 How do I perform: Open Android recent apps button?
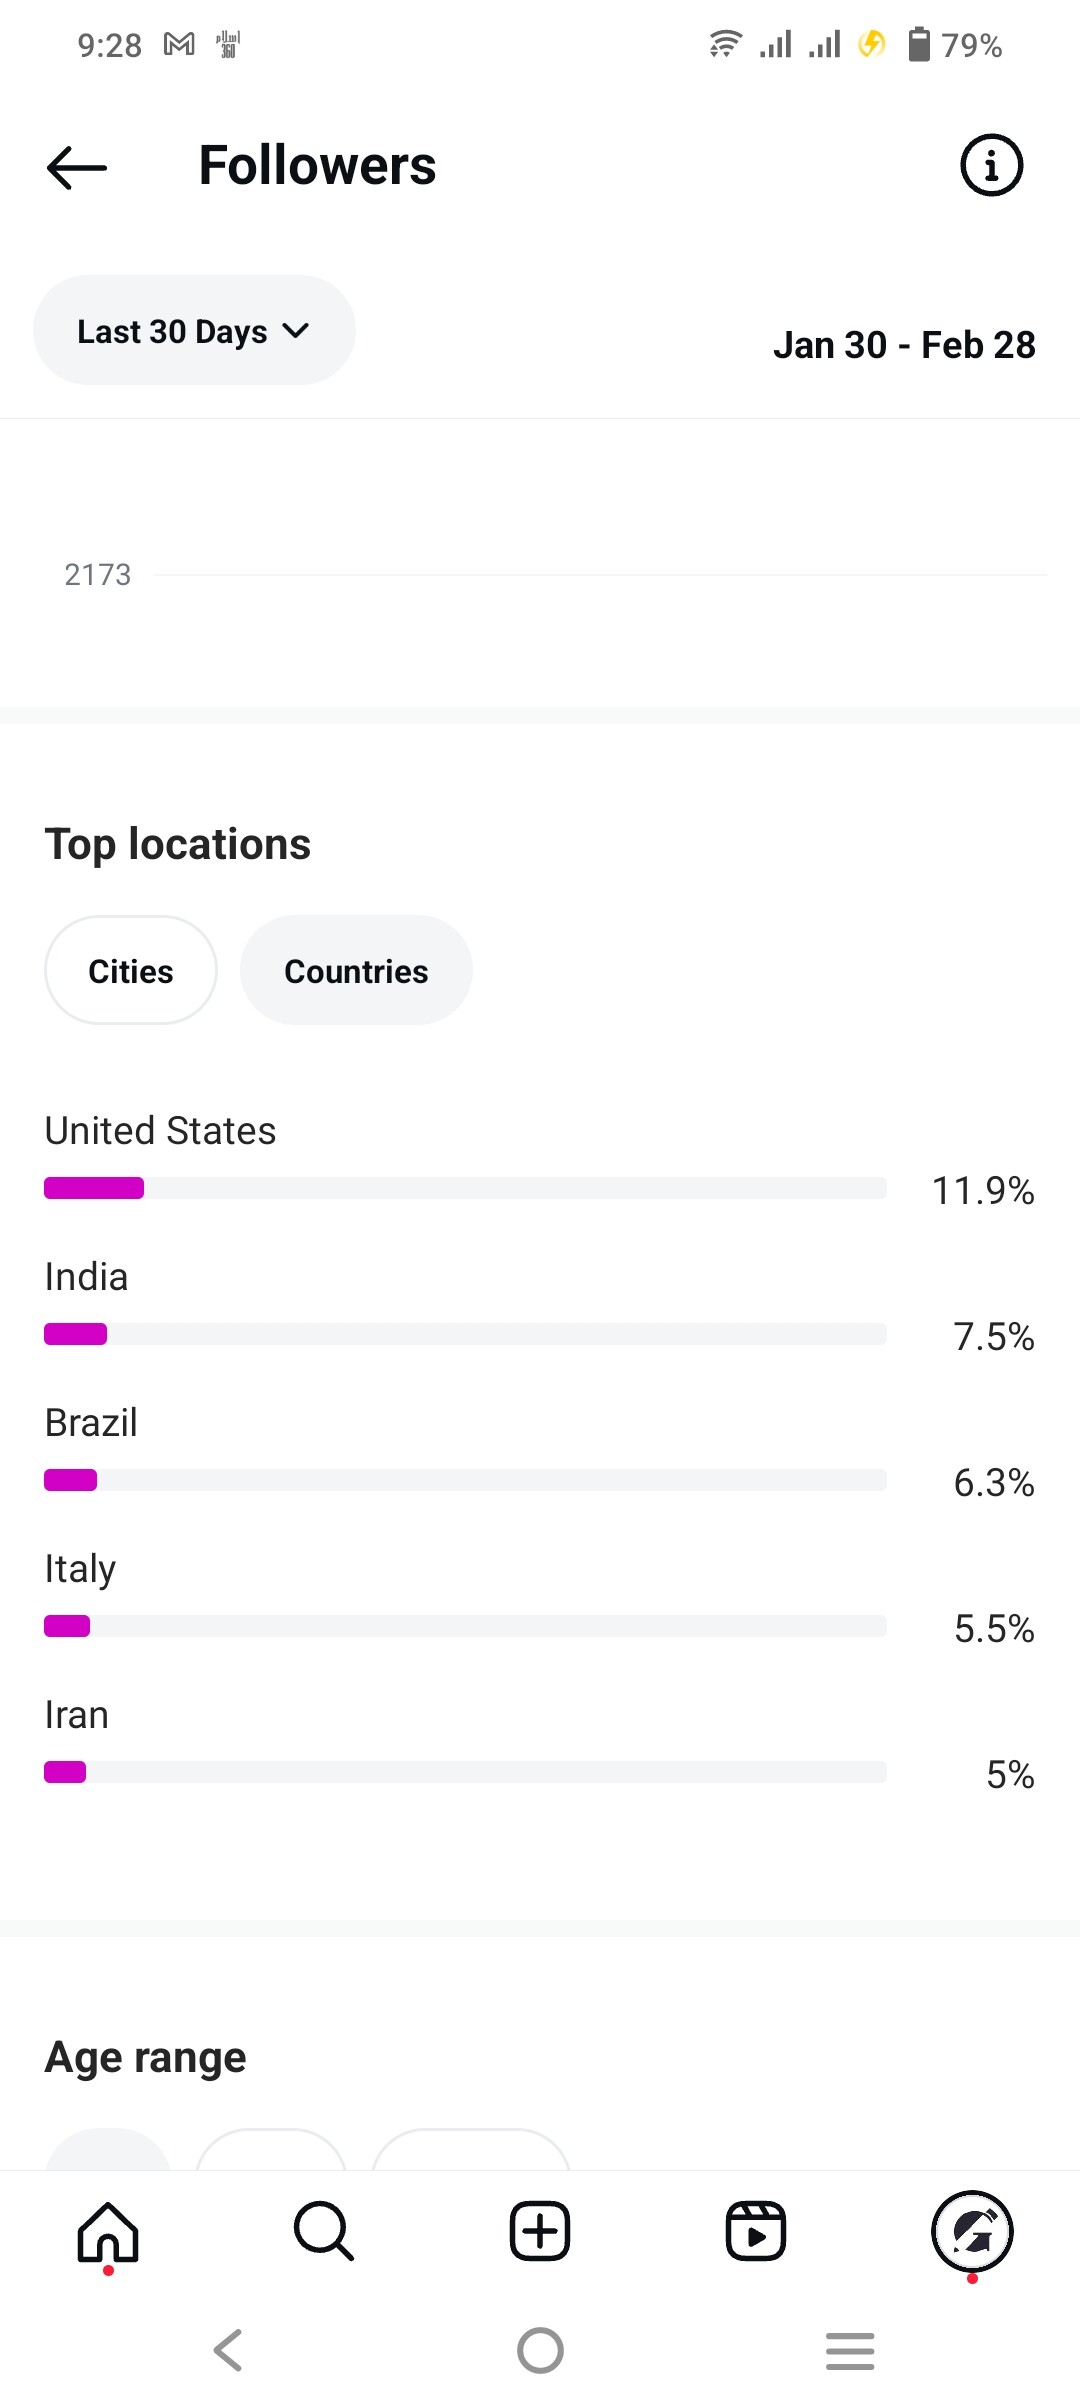point(850,2350)
